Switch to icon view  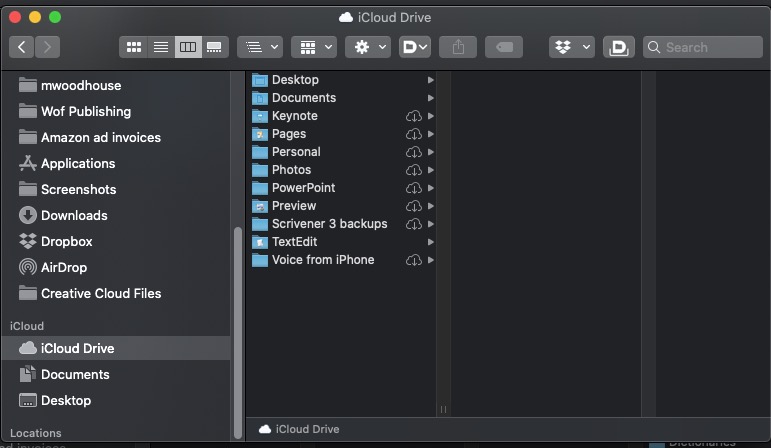click(x=134, y=47)
